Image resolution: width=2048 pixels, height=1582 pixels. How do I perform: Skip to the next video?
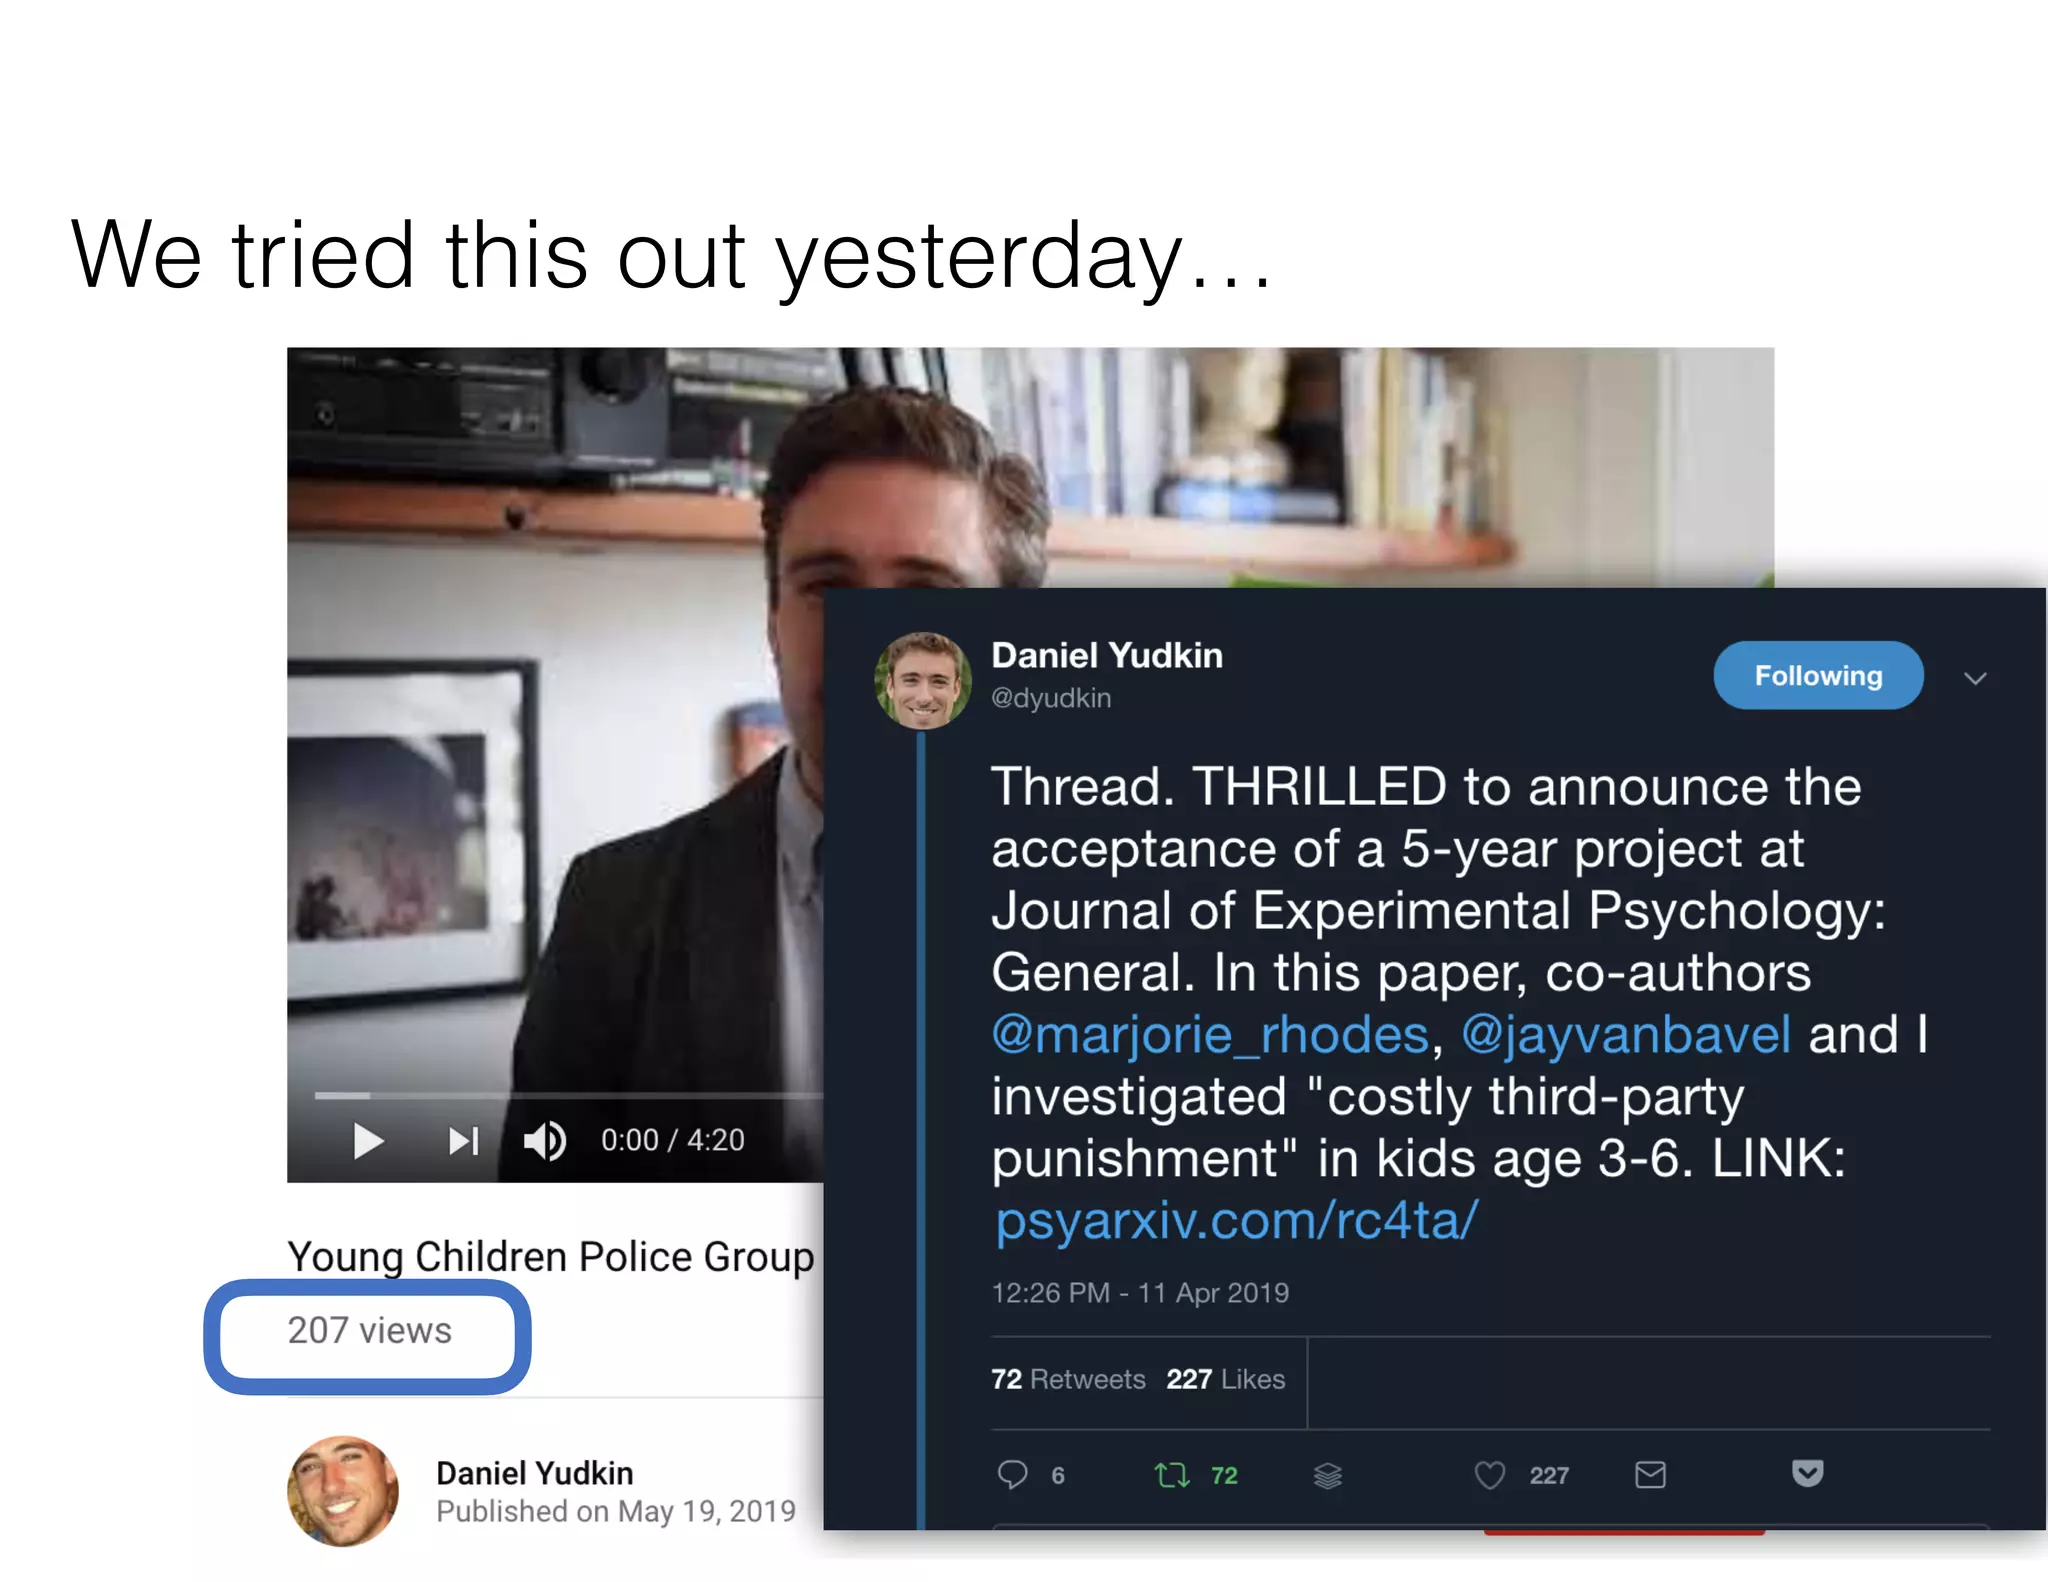coord(464,1141)
